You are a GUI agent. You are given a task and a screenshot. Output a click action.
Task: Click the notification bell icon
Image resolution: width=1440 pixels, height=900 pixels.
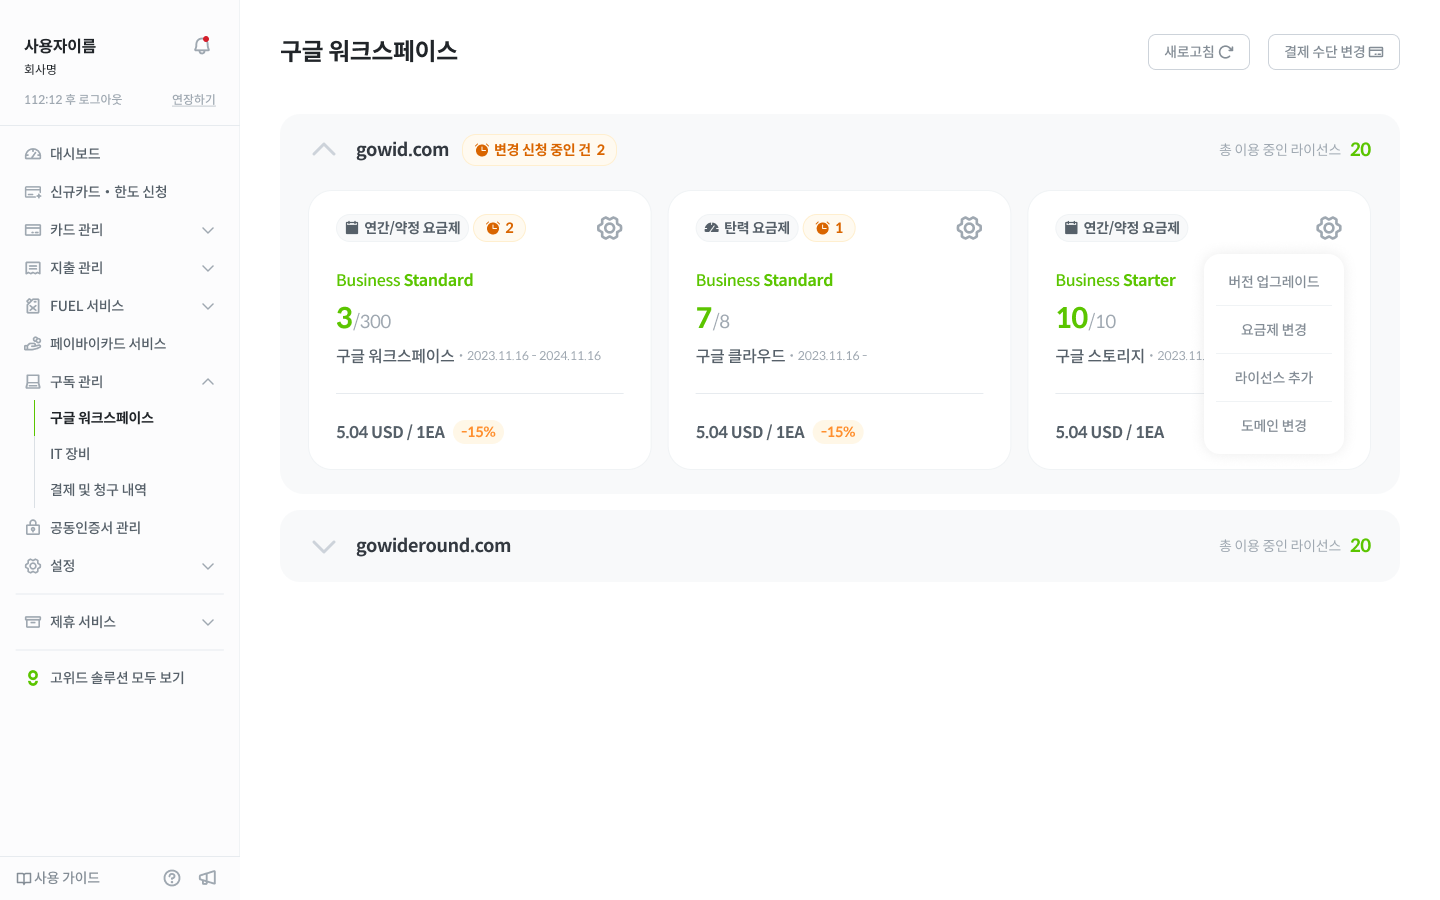[202, 46]
